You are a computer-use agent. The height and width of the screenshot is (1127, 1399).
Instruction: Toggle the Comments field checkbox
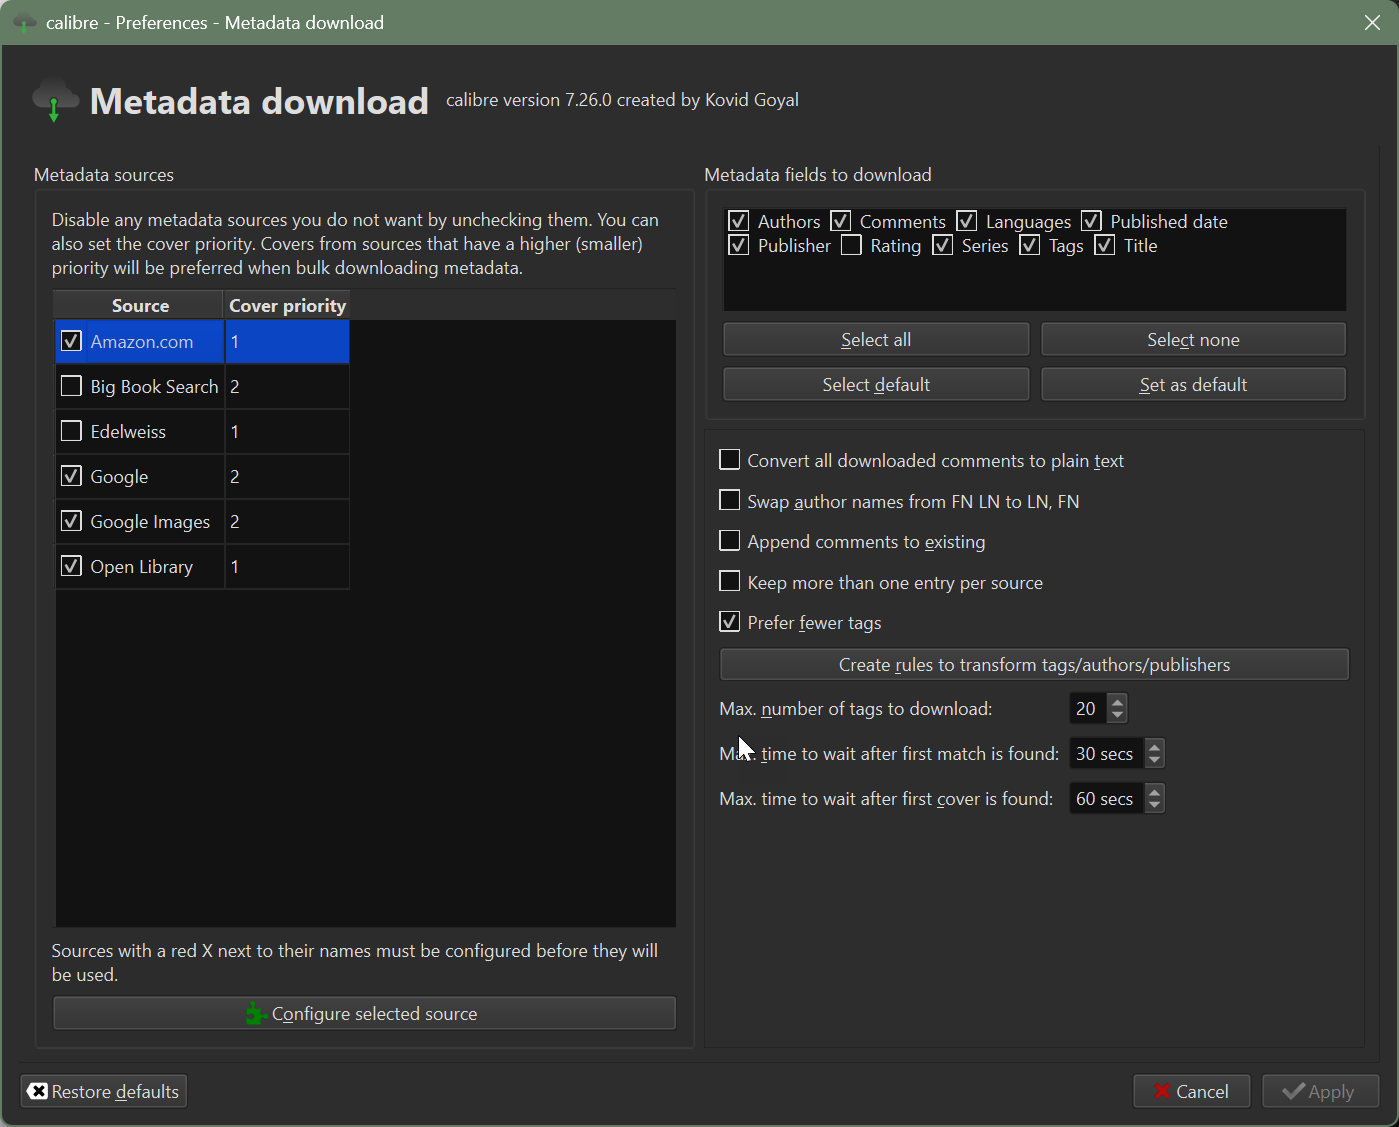pos(841,221)
